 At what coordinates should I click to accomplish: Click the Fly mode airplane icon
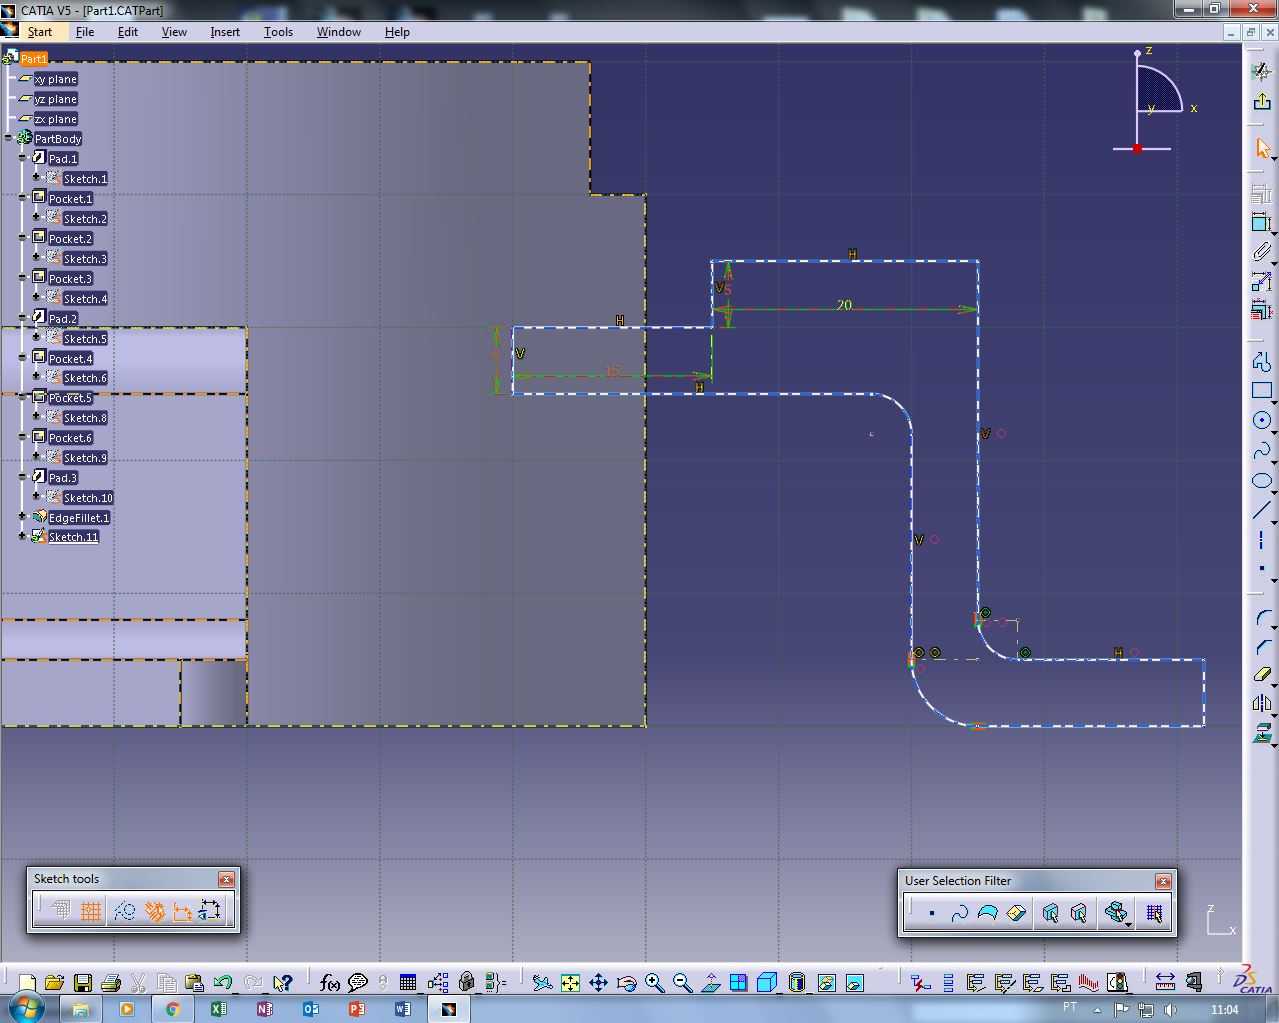[x=542, y=983]
